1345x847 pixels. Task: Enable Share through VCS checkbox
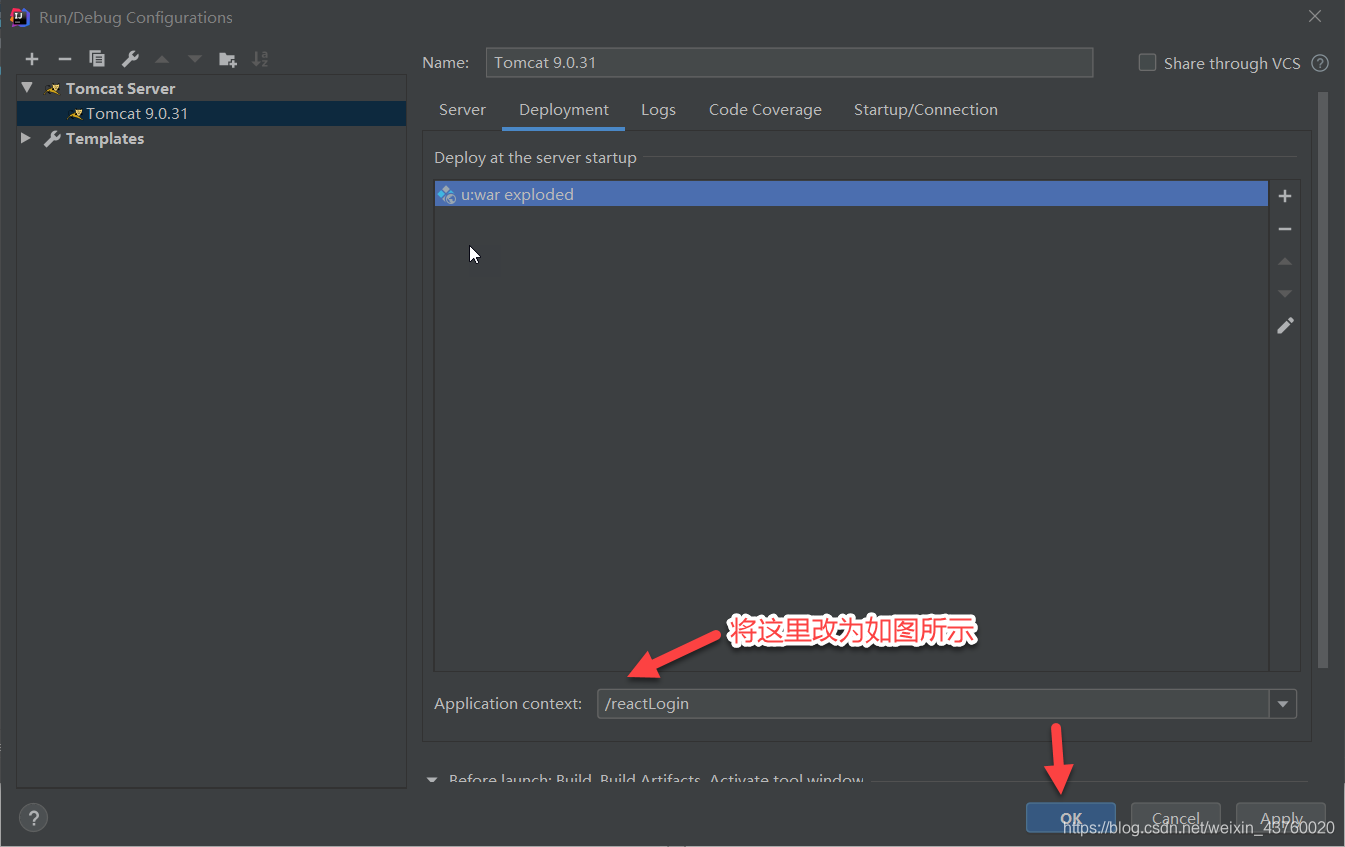click(1147, 63)
